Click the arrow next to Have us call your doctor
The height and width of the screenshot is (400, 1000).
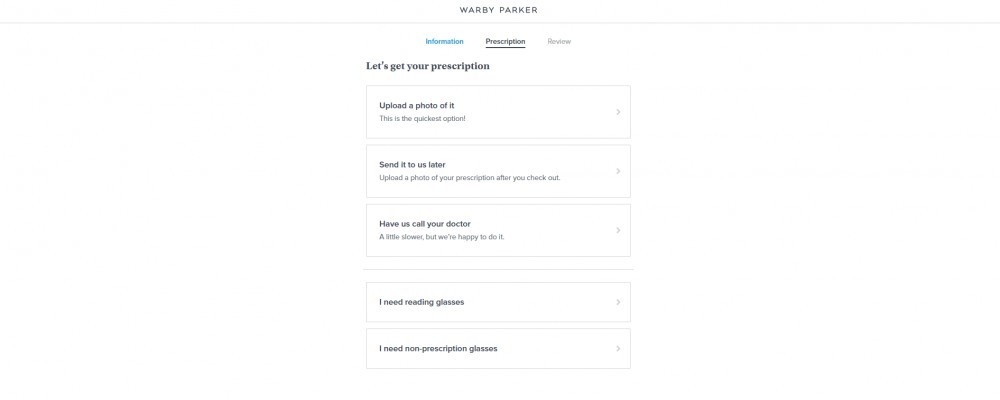(x=618, y=230)
